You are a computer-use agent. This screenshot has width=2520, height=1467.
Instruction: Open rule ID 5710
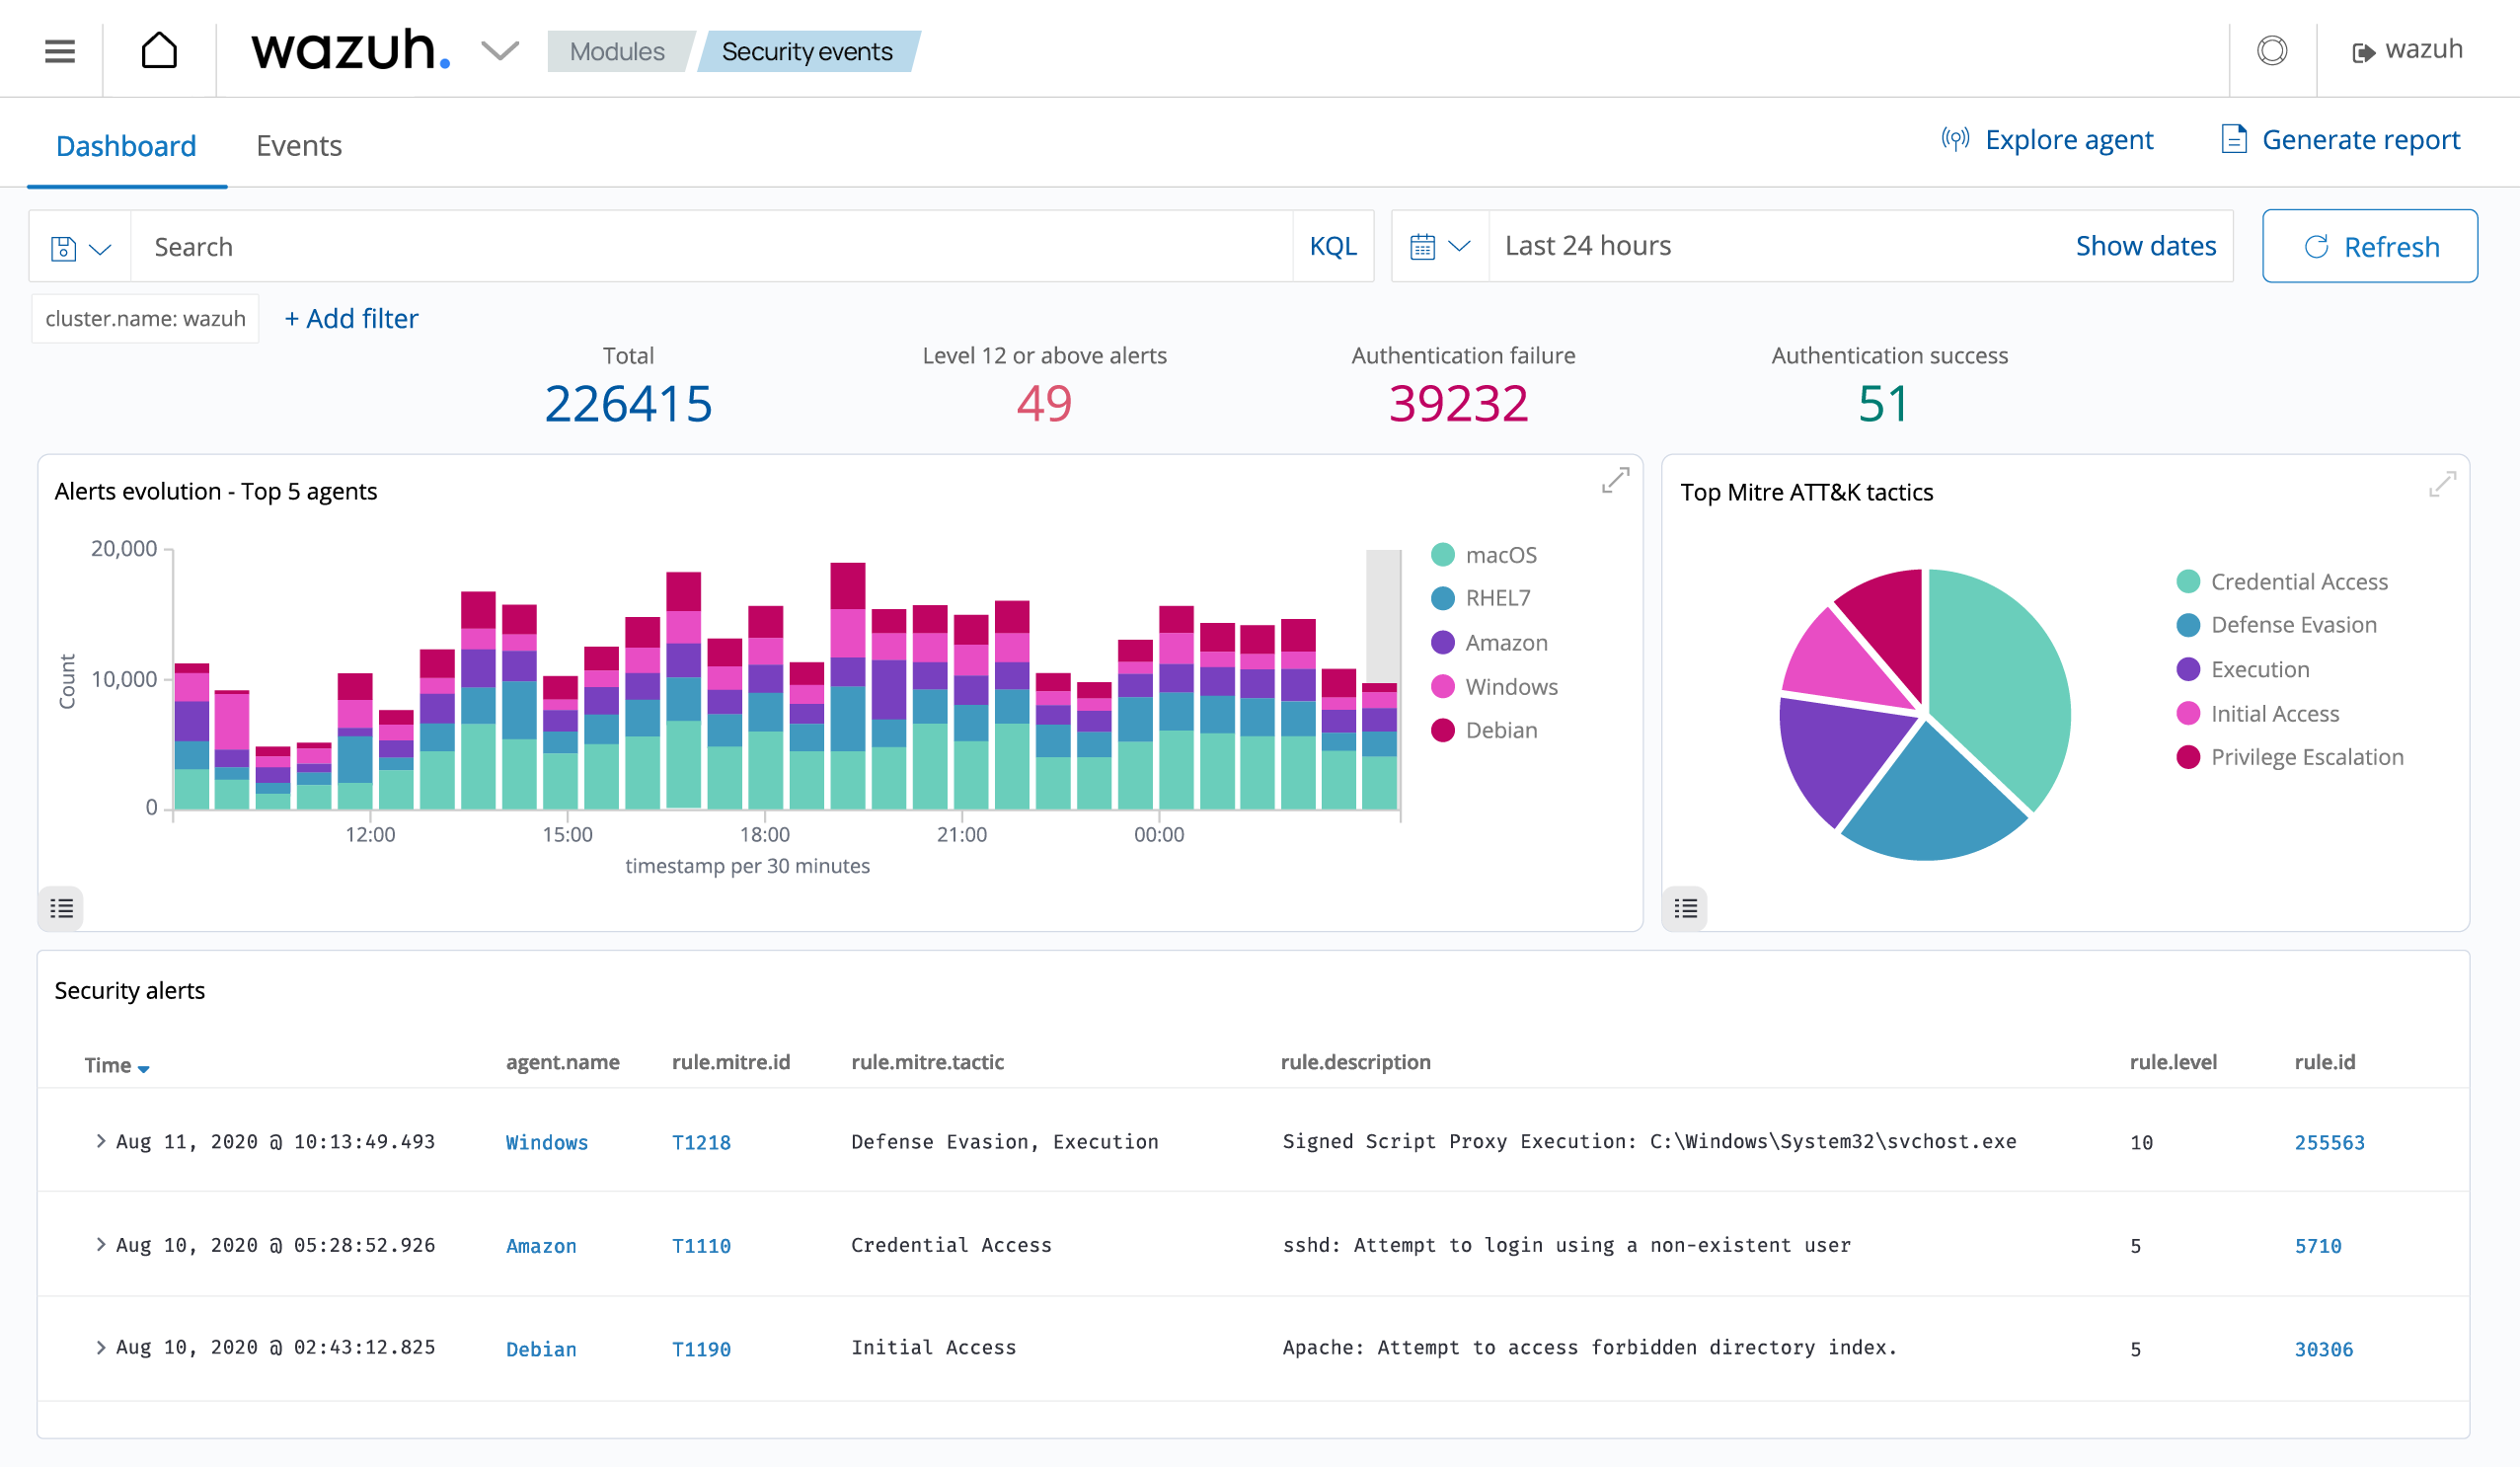2318,1247
